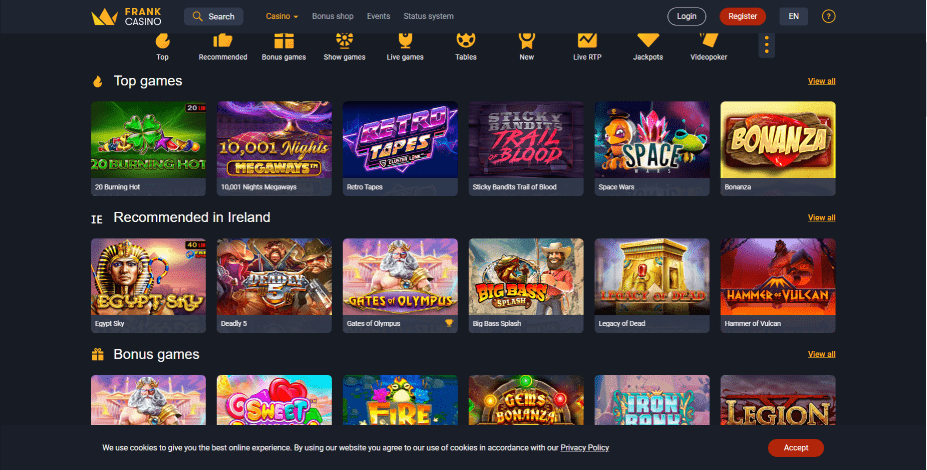The image size is (927, 470).
Task: Expand the Casino dropdown menu
Action: 282,17
